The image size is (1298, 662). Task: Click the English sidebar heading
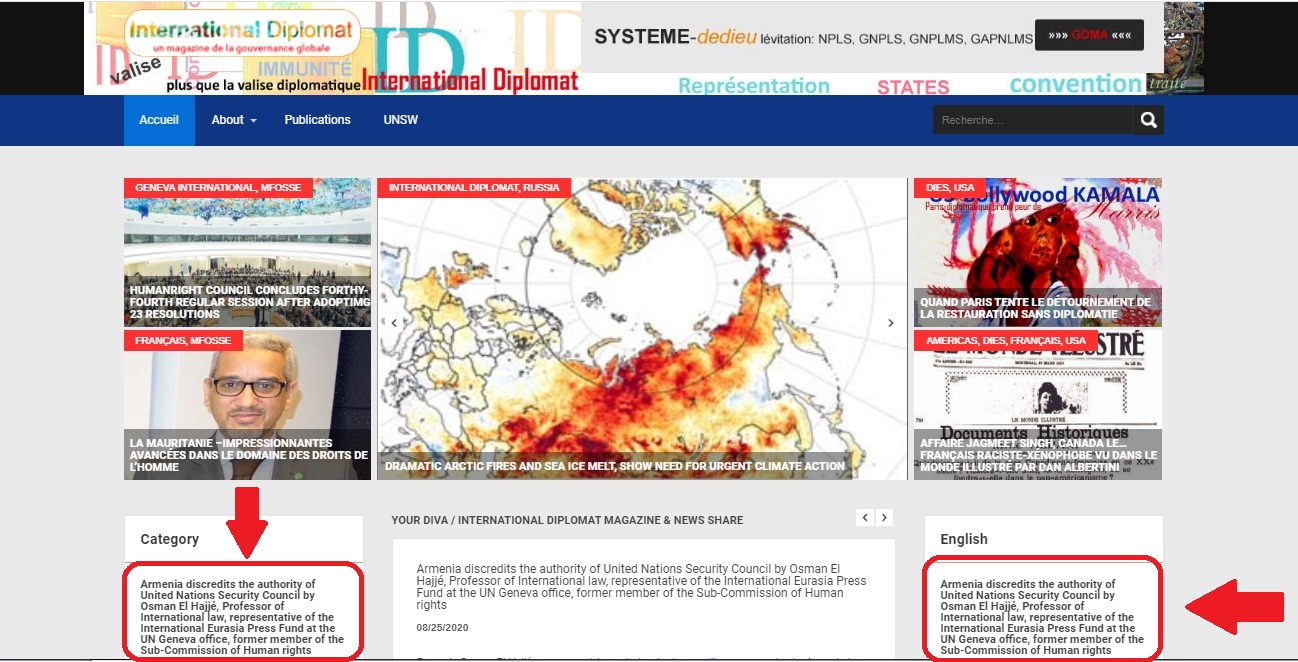click(x=964, y=539)
